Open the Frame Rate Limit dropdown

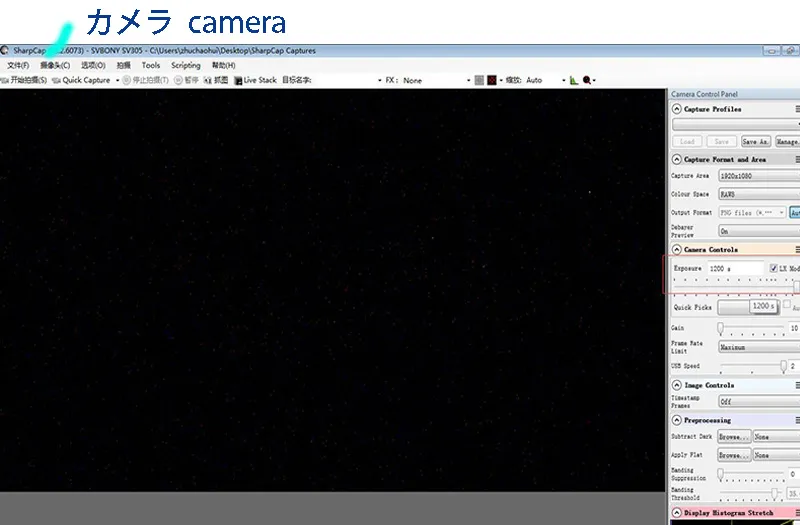(x=758, y=347)
